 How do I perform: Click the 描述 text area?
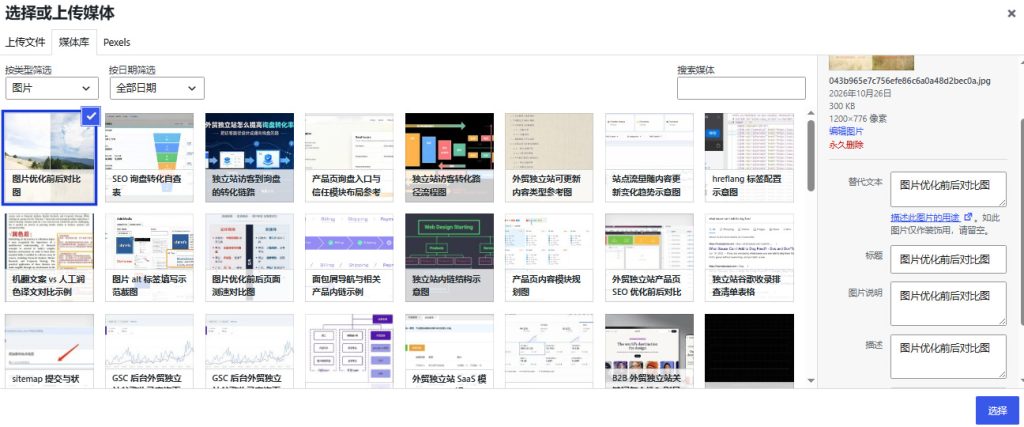[948, 356]
